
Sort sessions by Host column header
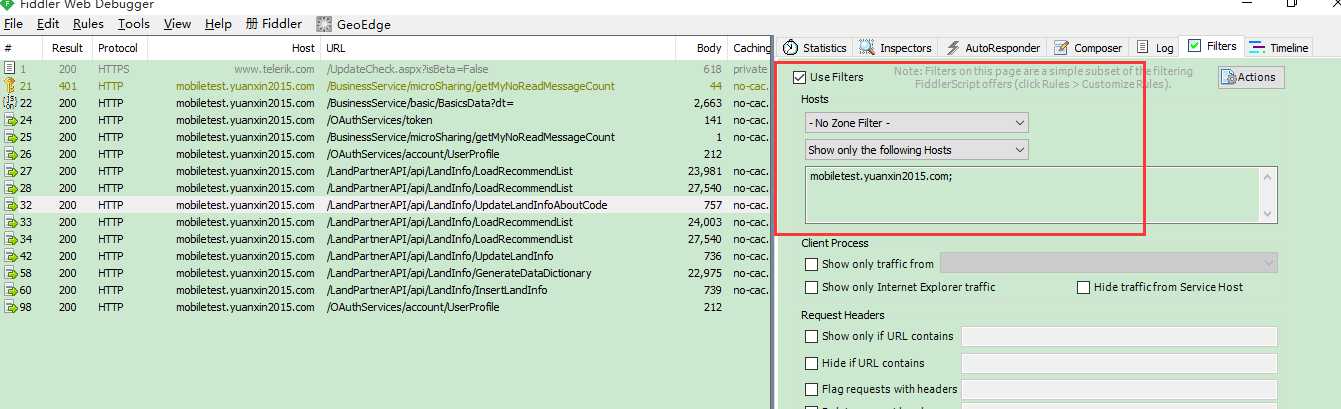233,48
